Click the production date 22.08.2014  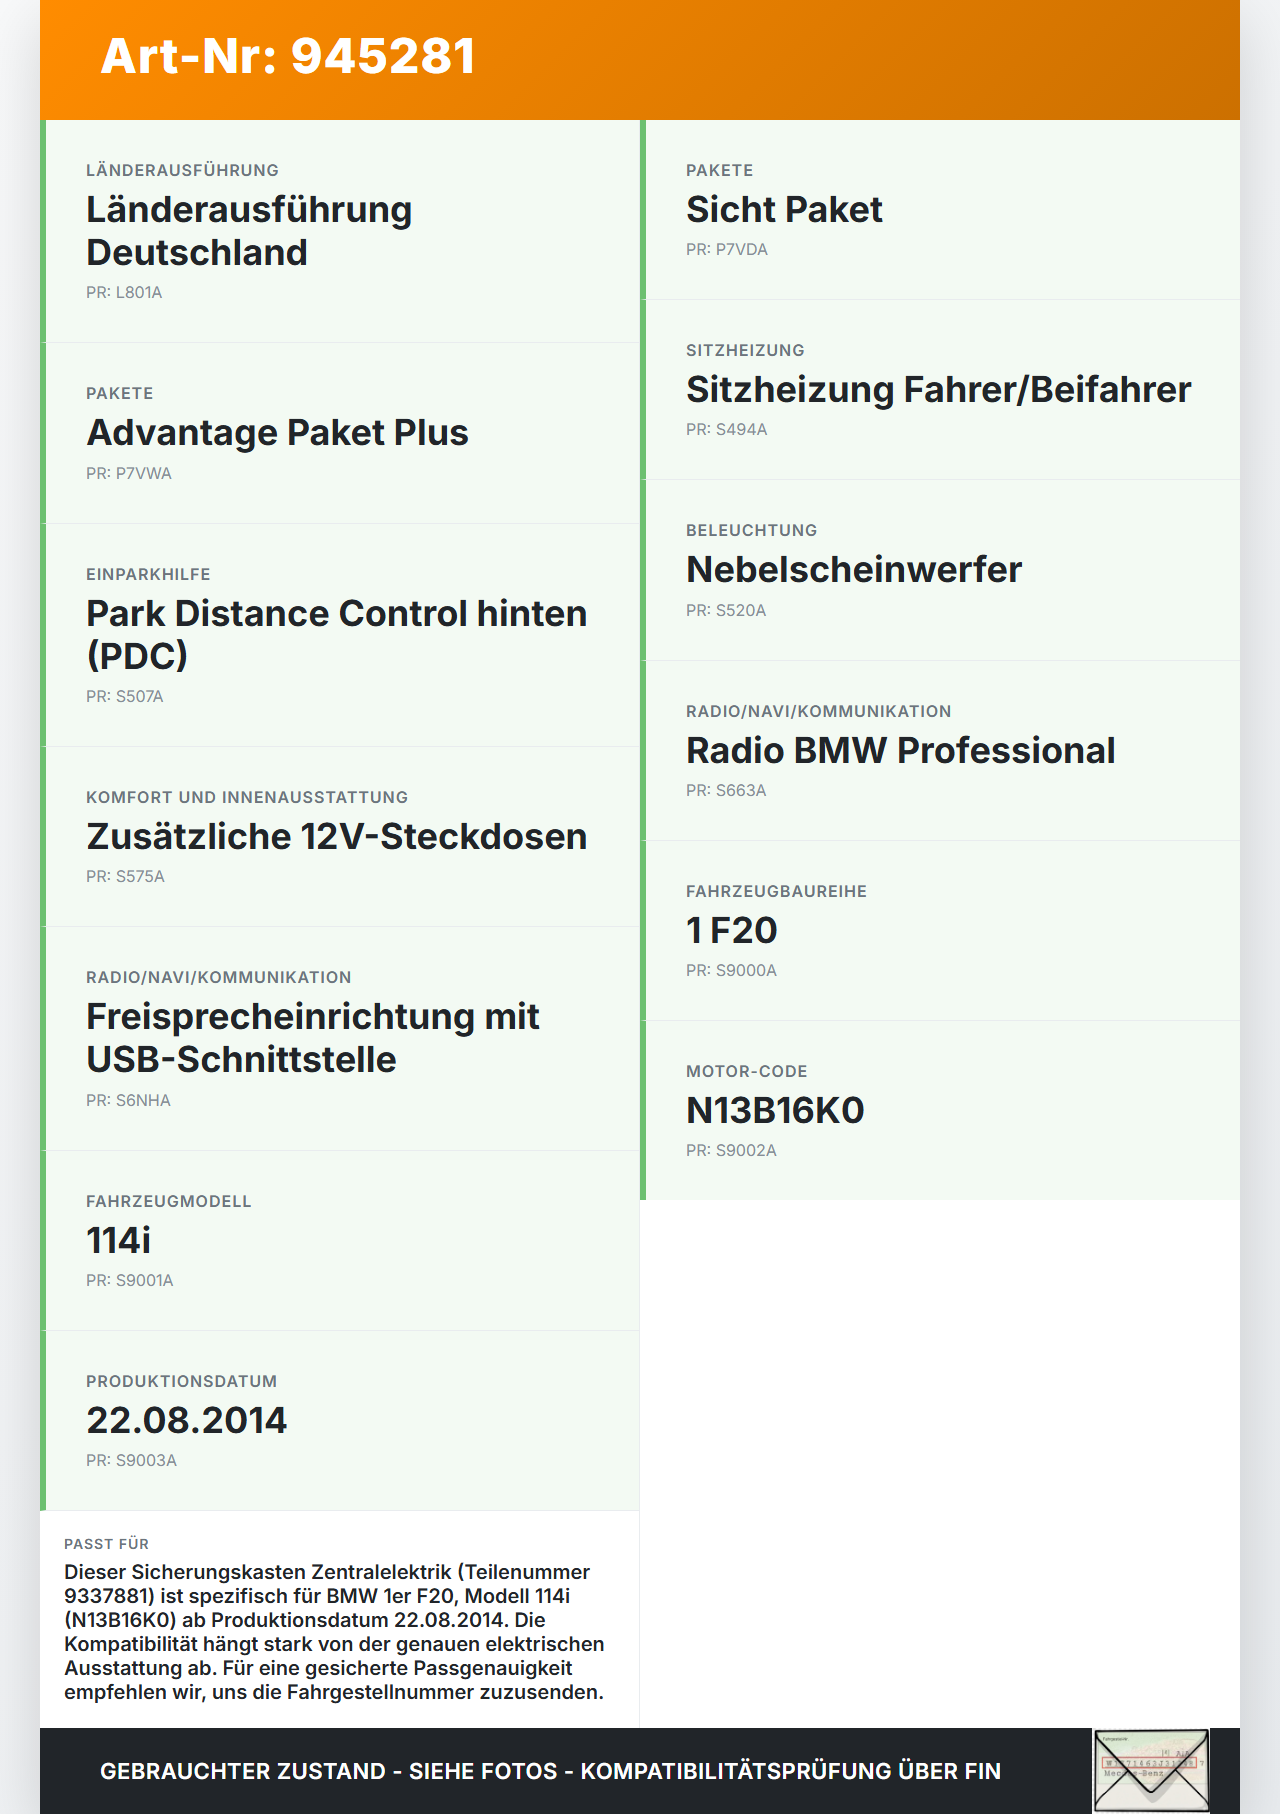186,1420
